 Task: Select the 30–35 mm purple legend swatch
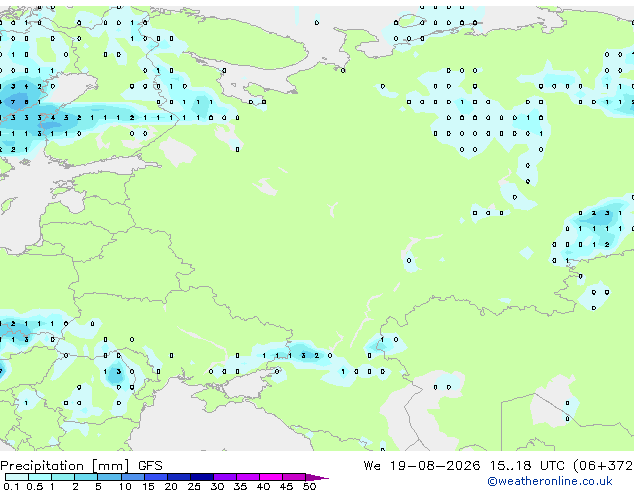pos(224,477)
